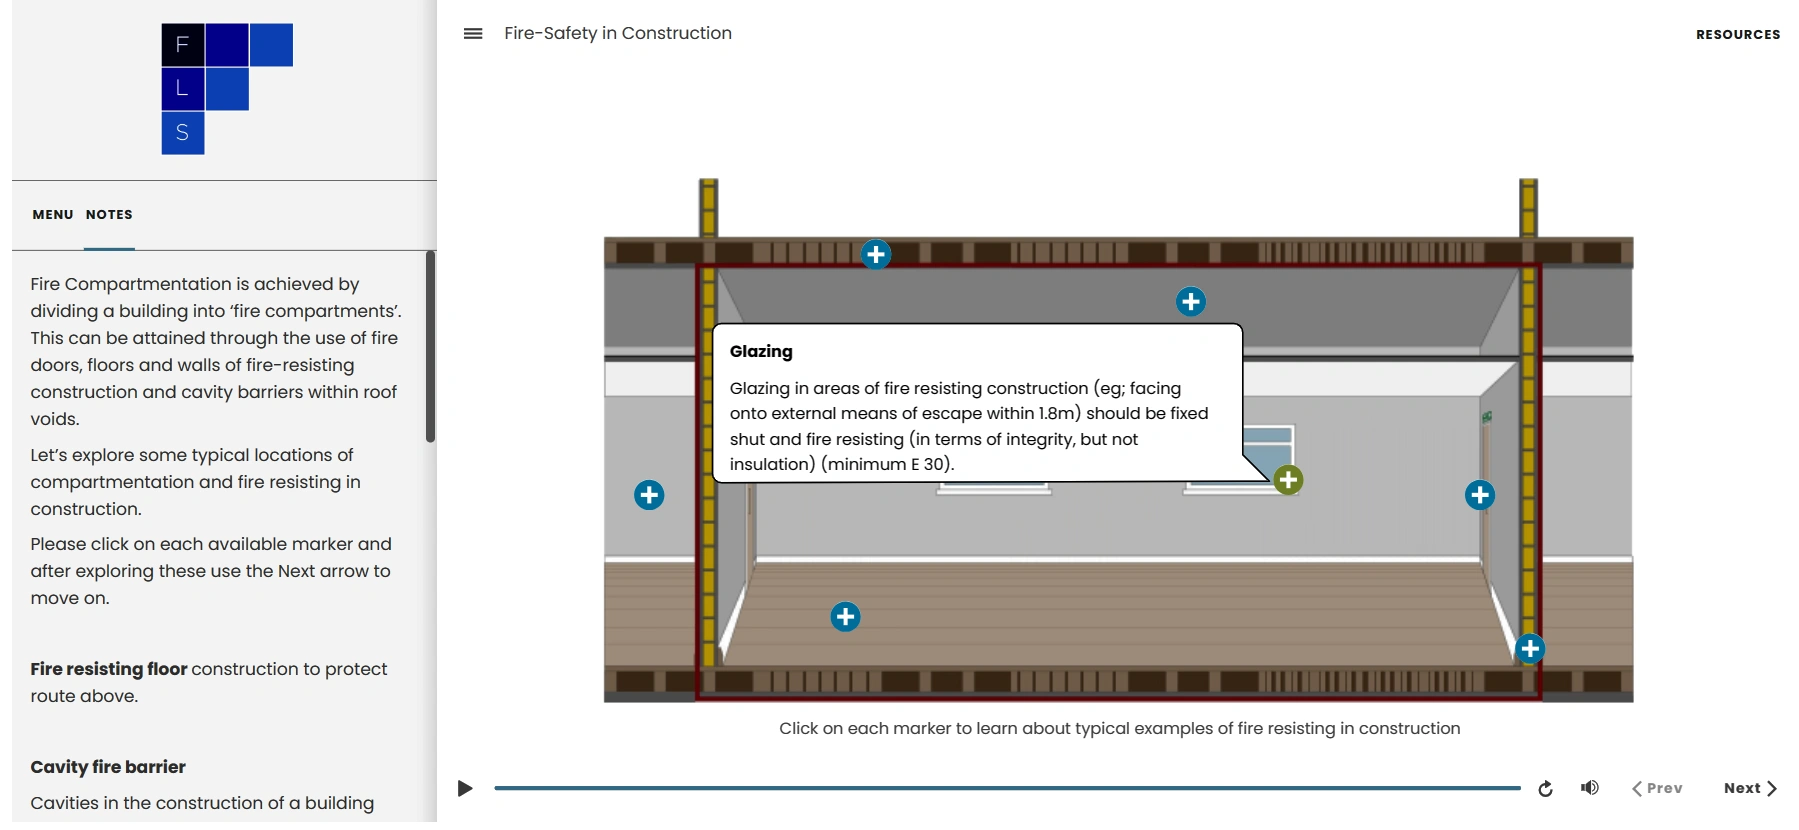The height and width of the screenshot is (830, 1799).
Task: Click the plus marker on the ceiling void
Action: point(1190,302)
